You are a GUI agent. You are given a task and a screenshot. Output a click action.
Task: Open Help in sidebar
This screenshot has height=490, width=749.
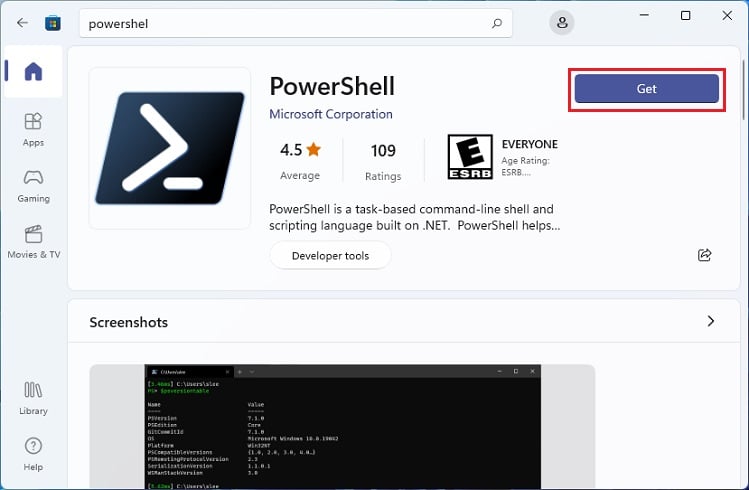pos(33,454)
